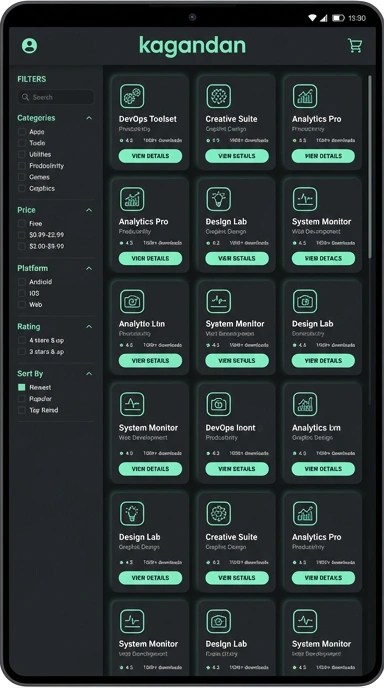Check the Apps category checkbox

point(22,132)
